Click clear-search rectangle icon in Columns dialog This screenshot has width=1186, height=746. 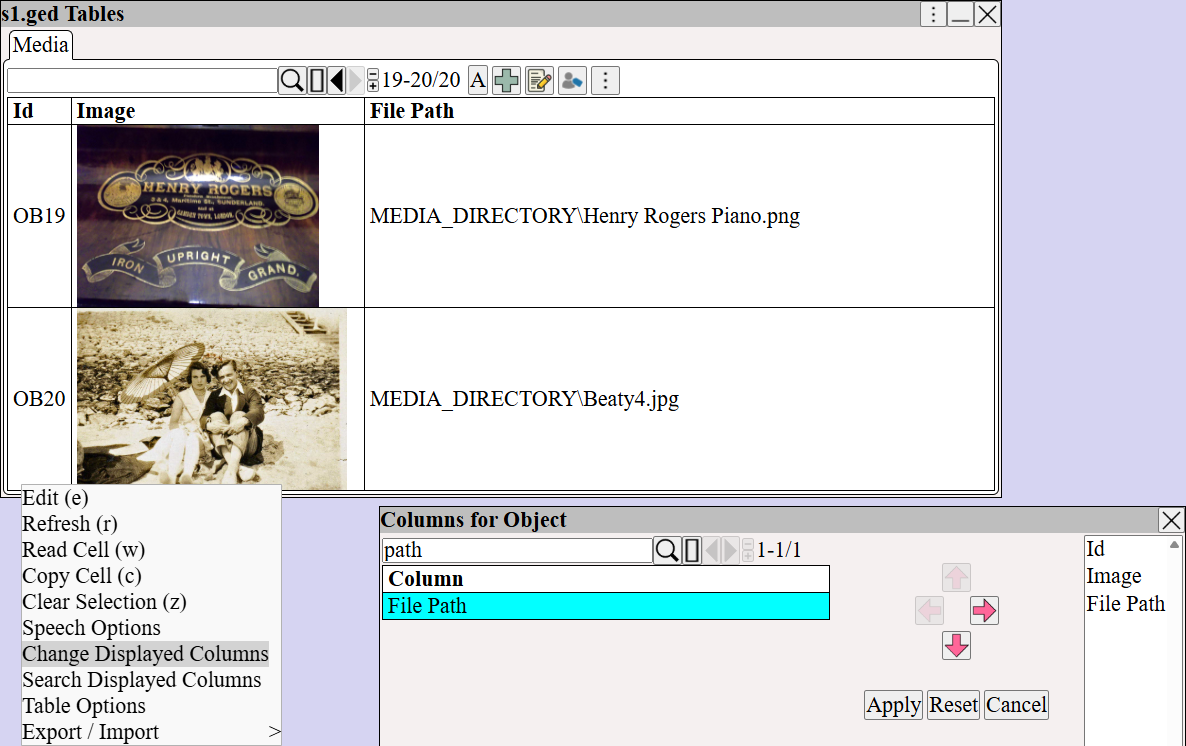click(691, 550)
